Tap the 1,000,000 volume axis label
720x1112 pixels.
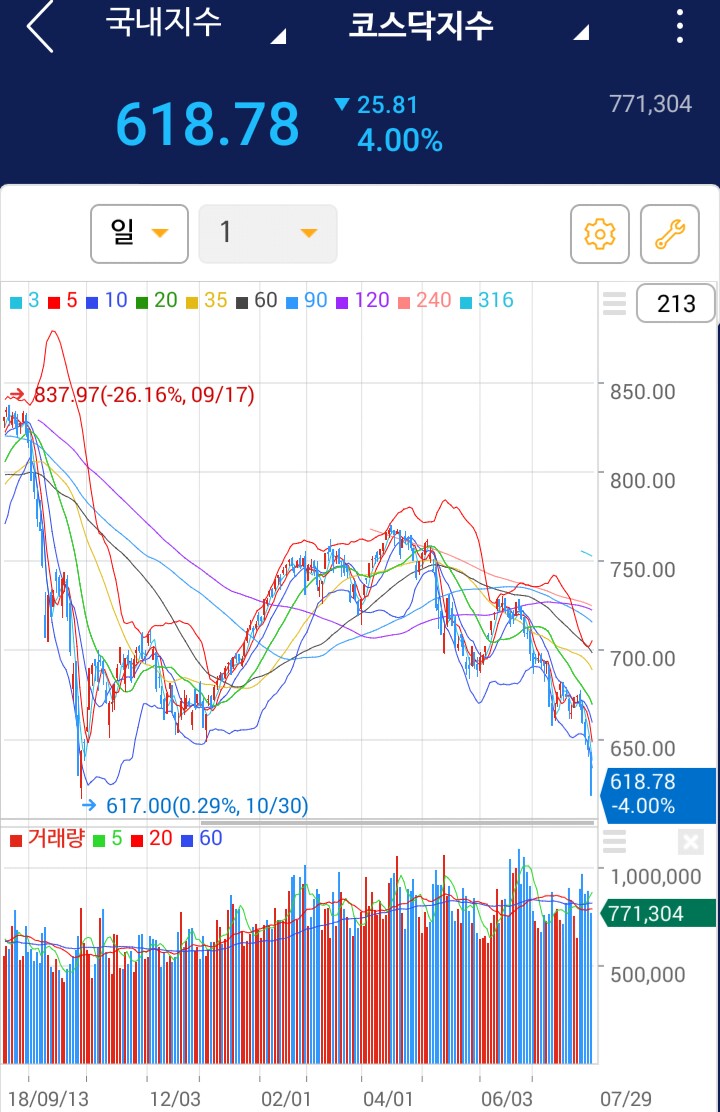[x=655, y=877]
